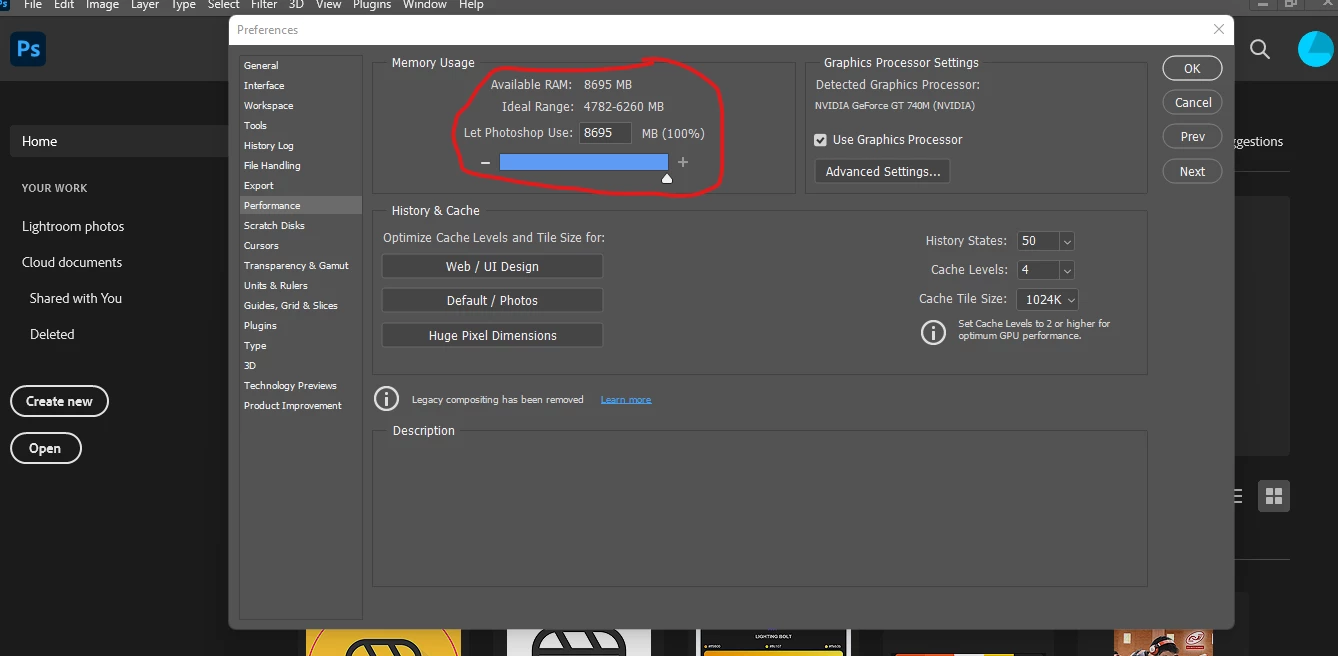Open search magnifier in Photoshop header
Image resolution: width=1338 pixels, height=656 pixels.
[1260, 49]
